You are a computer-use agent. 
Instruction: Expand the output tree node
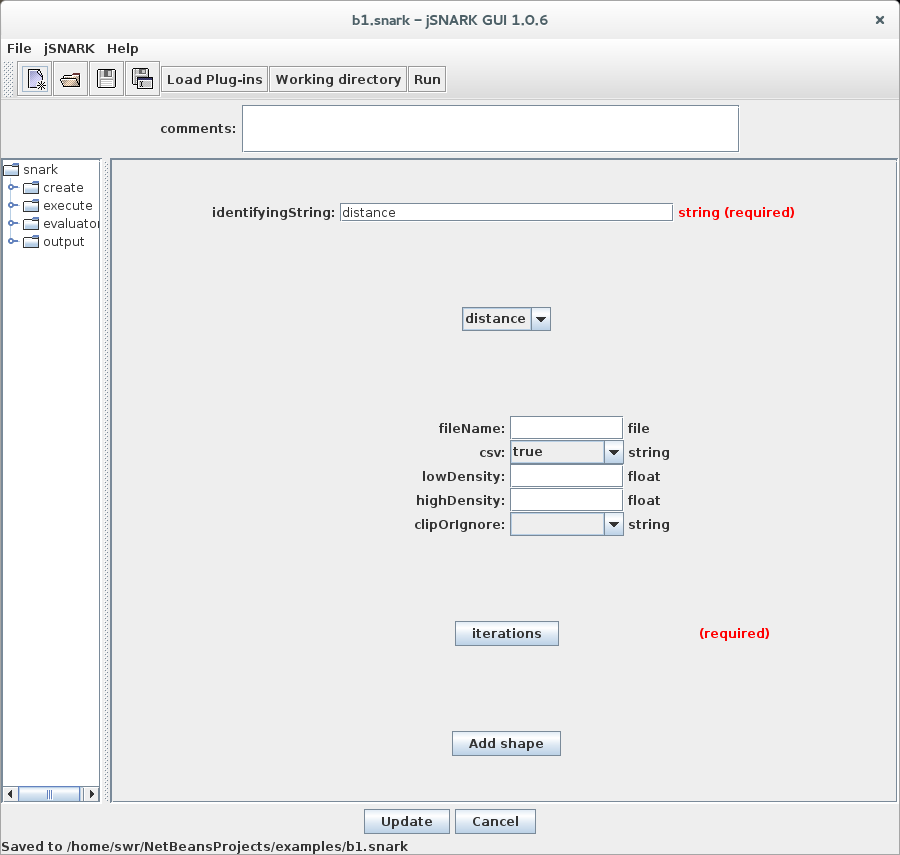(x=12, y=242)
